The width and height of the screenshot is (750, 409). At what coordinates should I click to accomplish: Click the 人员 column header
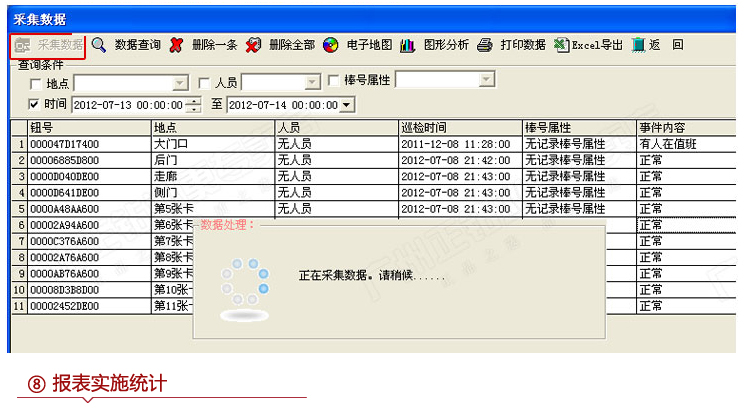coord(337,128)
